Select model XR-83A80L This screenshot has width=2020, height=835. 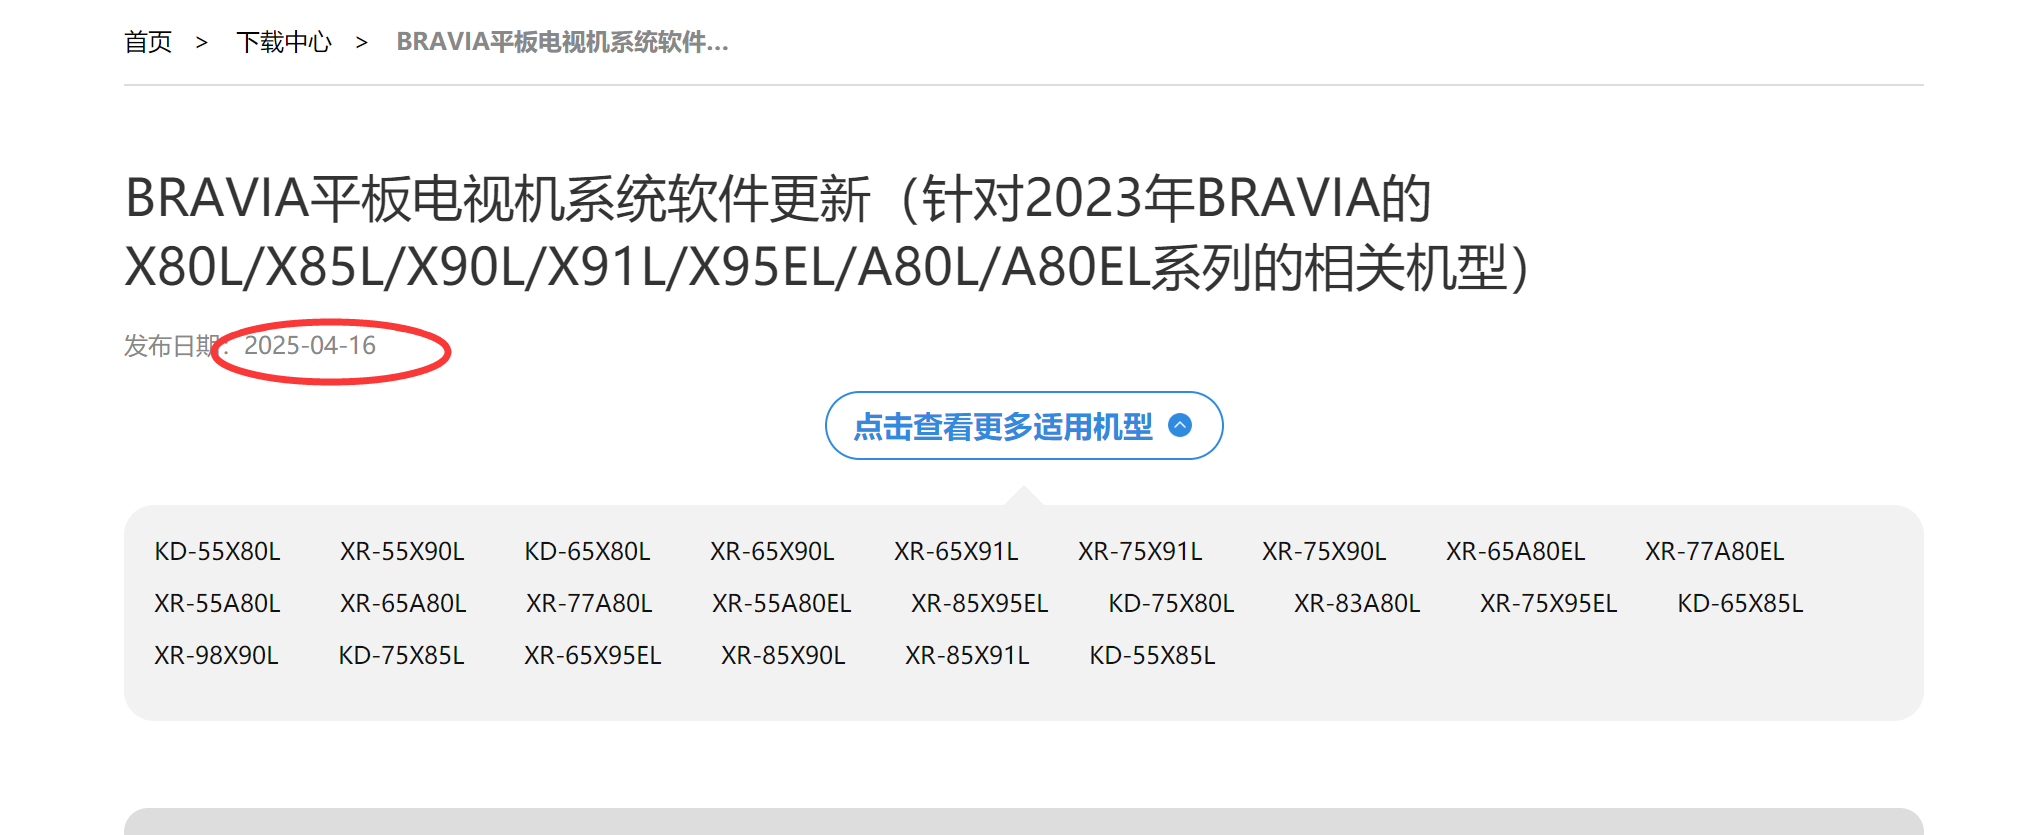click(x=1357, y=604)
